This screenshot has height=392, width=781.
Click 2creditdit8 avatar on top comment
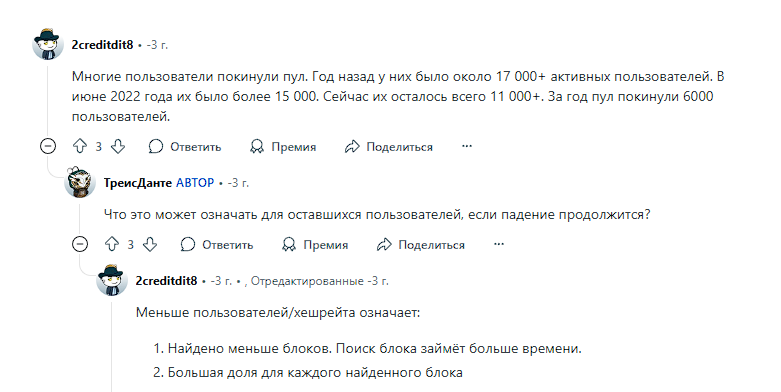point(48,44)
